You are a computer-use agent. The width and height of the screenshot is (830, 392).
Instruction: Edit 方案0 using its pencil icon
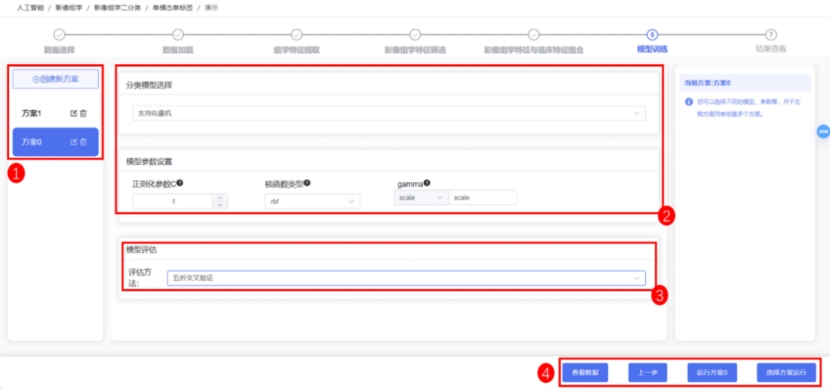(x=74, y=142)
